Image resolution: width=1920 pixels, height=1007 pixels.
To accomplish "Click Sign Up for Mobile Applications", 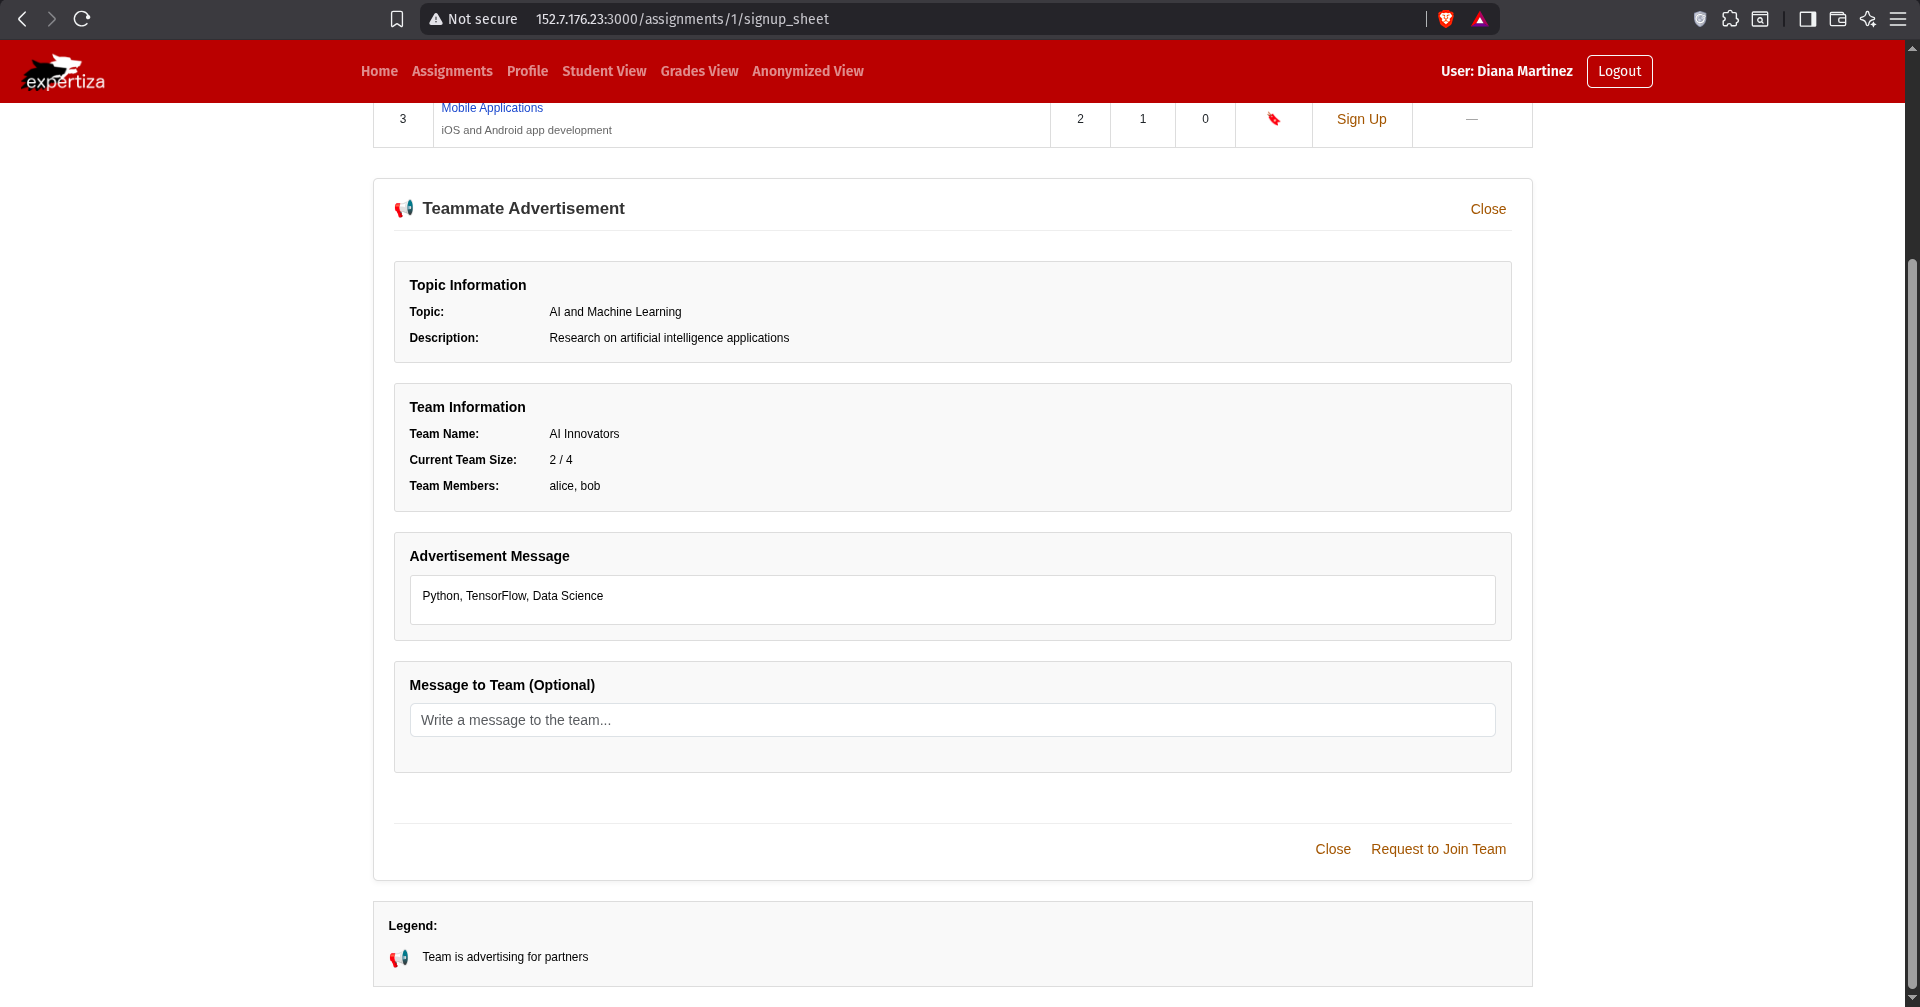I will click(1361, 119).
